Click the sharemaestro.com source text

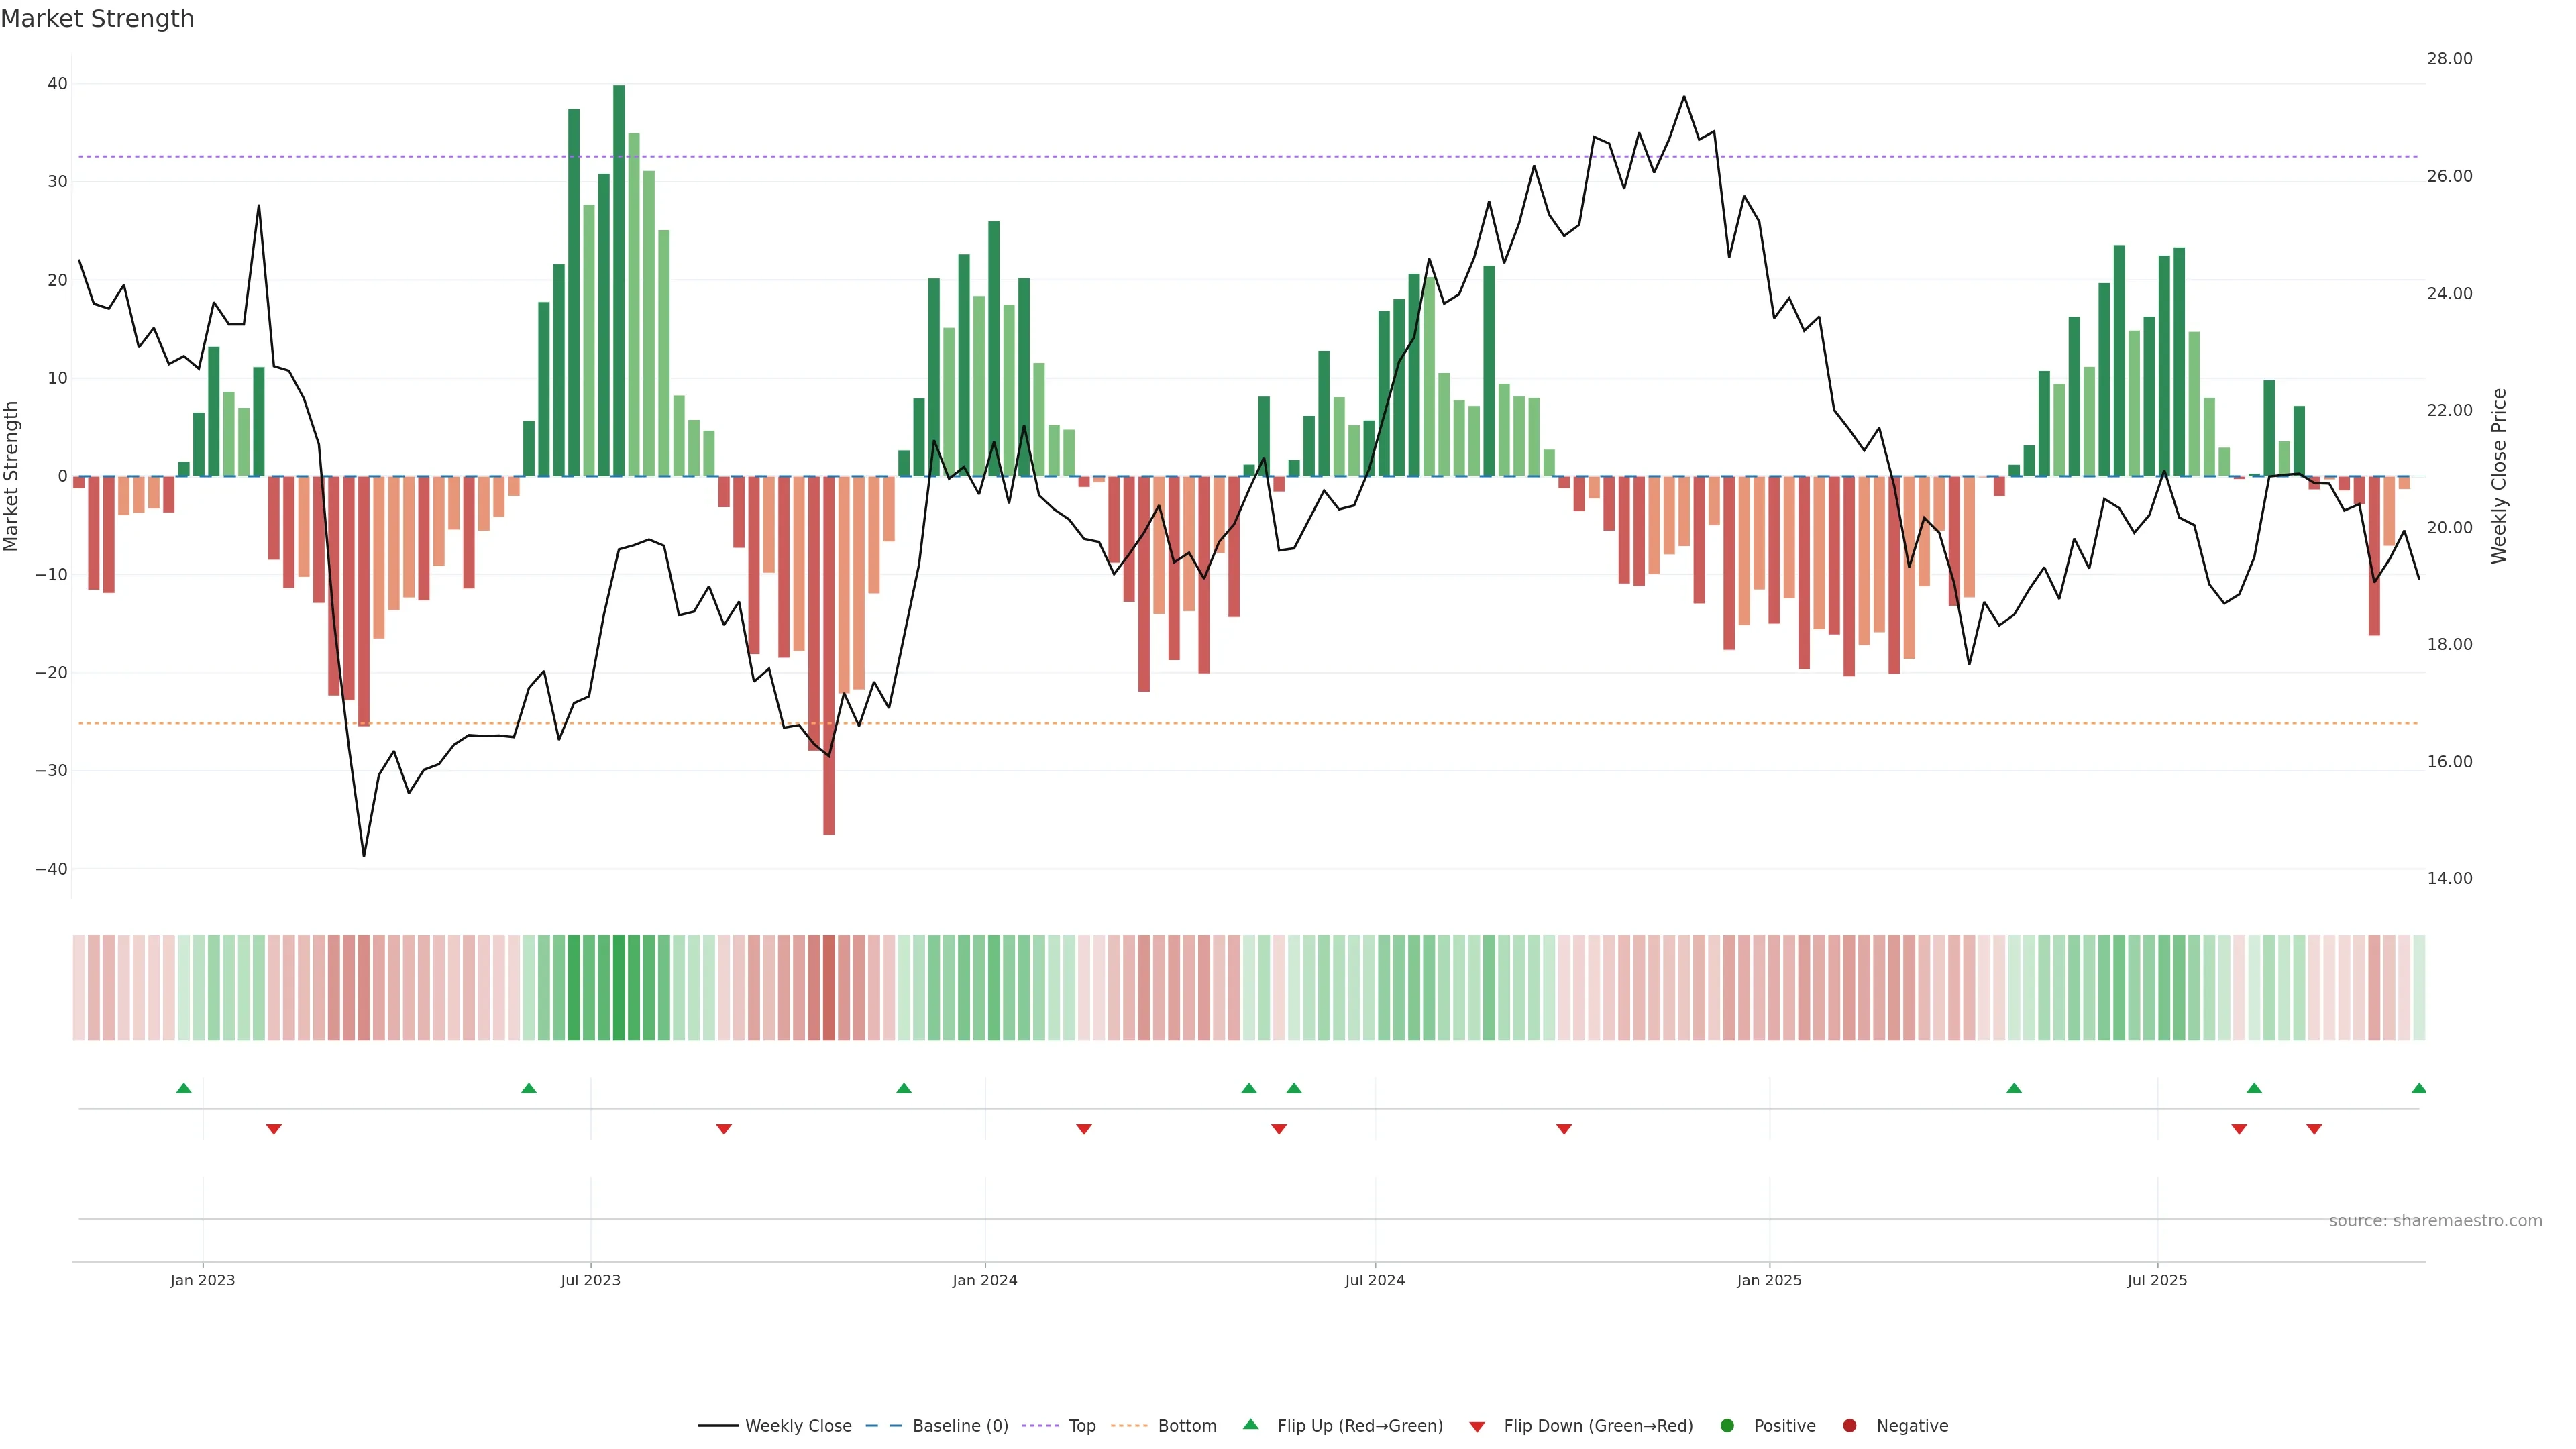(2435, 1220)
